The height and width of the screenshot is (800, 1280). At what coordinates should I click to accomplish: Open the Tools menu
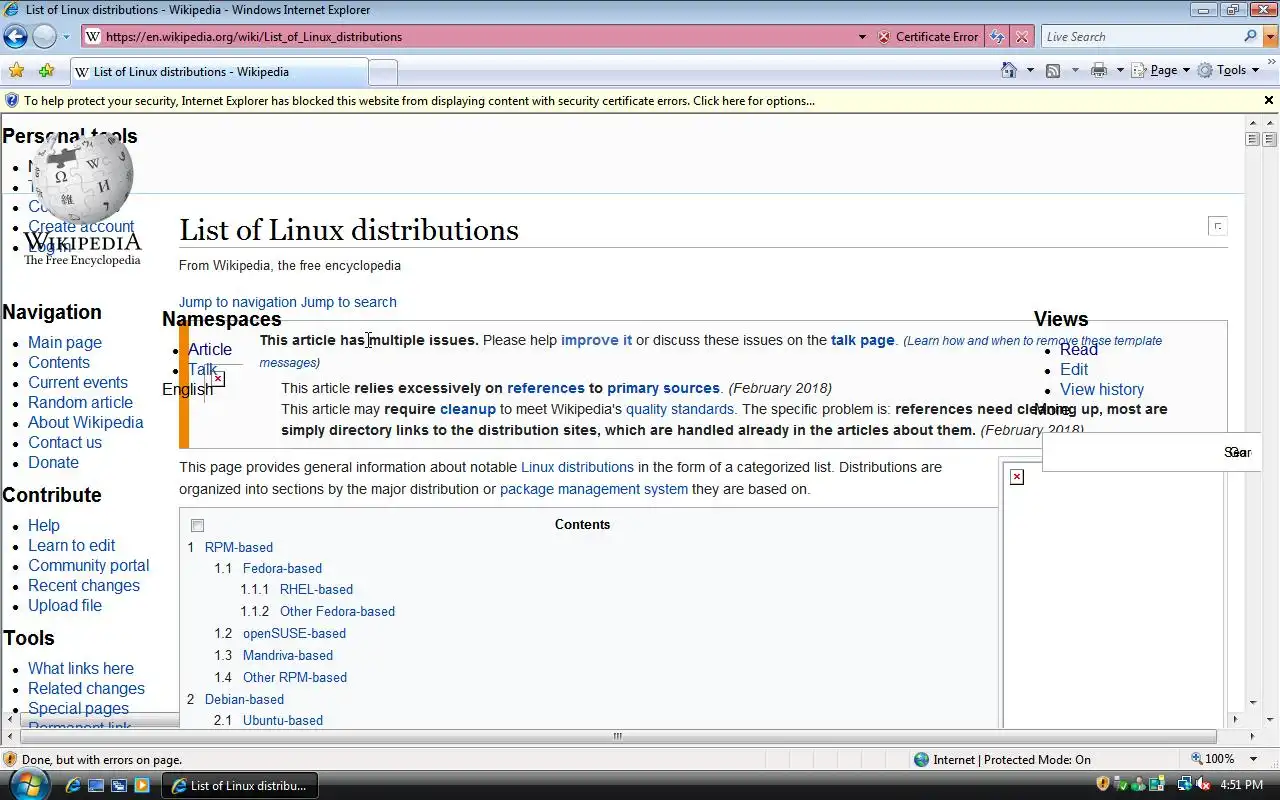(1229, 70)
